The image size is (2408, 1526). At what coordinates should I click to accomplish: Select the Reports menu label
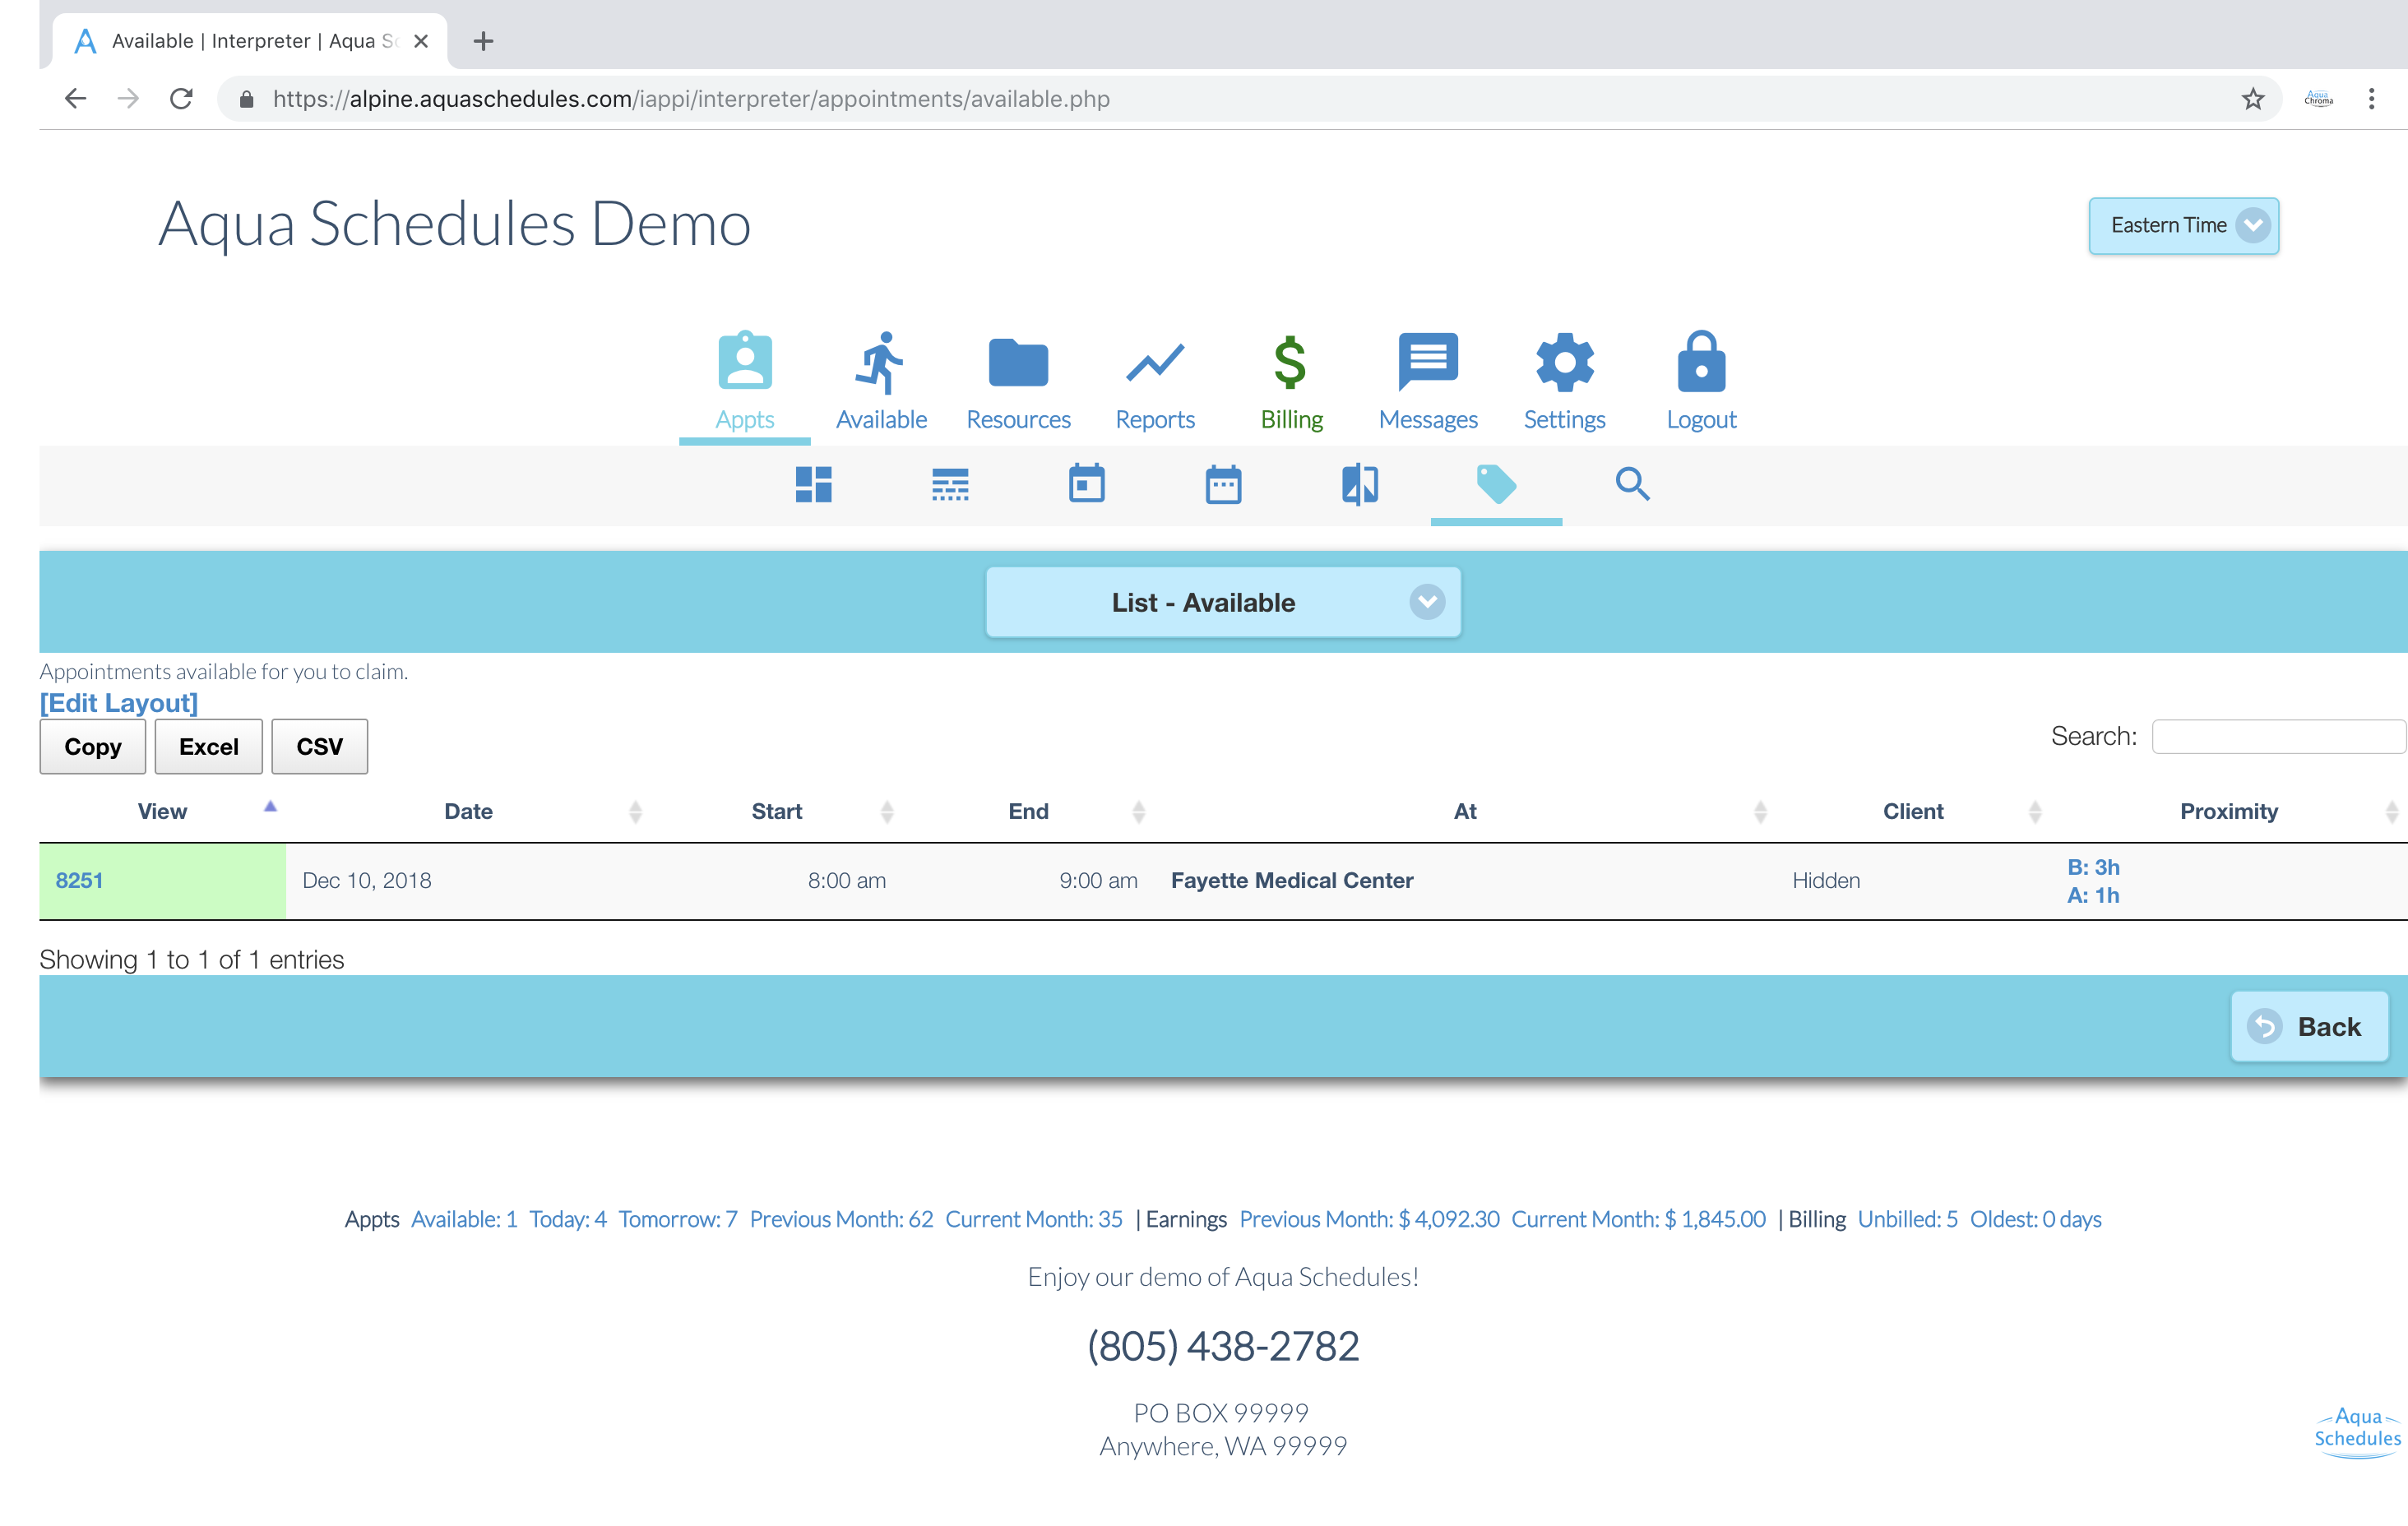click(x=1155, y=420)
